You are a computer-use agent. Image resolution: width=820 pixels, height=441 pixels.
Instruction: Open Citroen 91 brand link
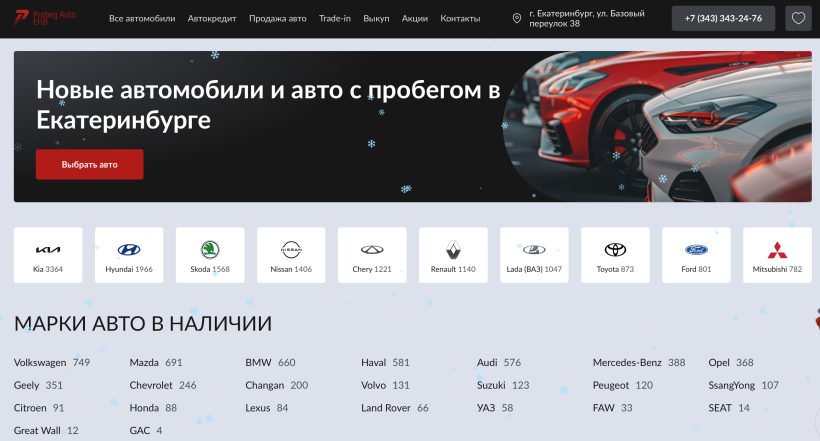tap(39, 408)
